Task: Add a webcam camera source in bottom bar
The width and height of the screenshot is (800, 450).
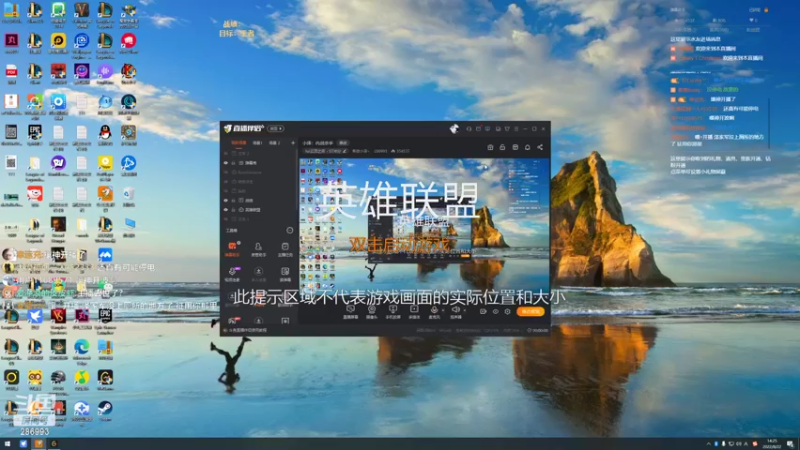Action: pos(371,311)
